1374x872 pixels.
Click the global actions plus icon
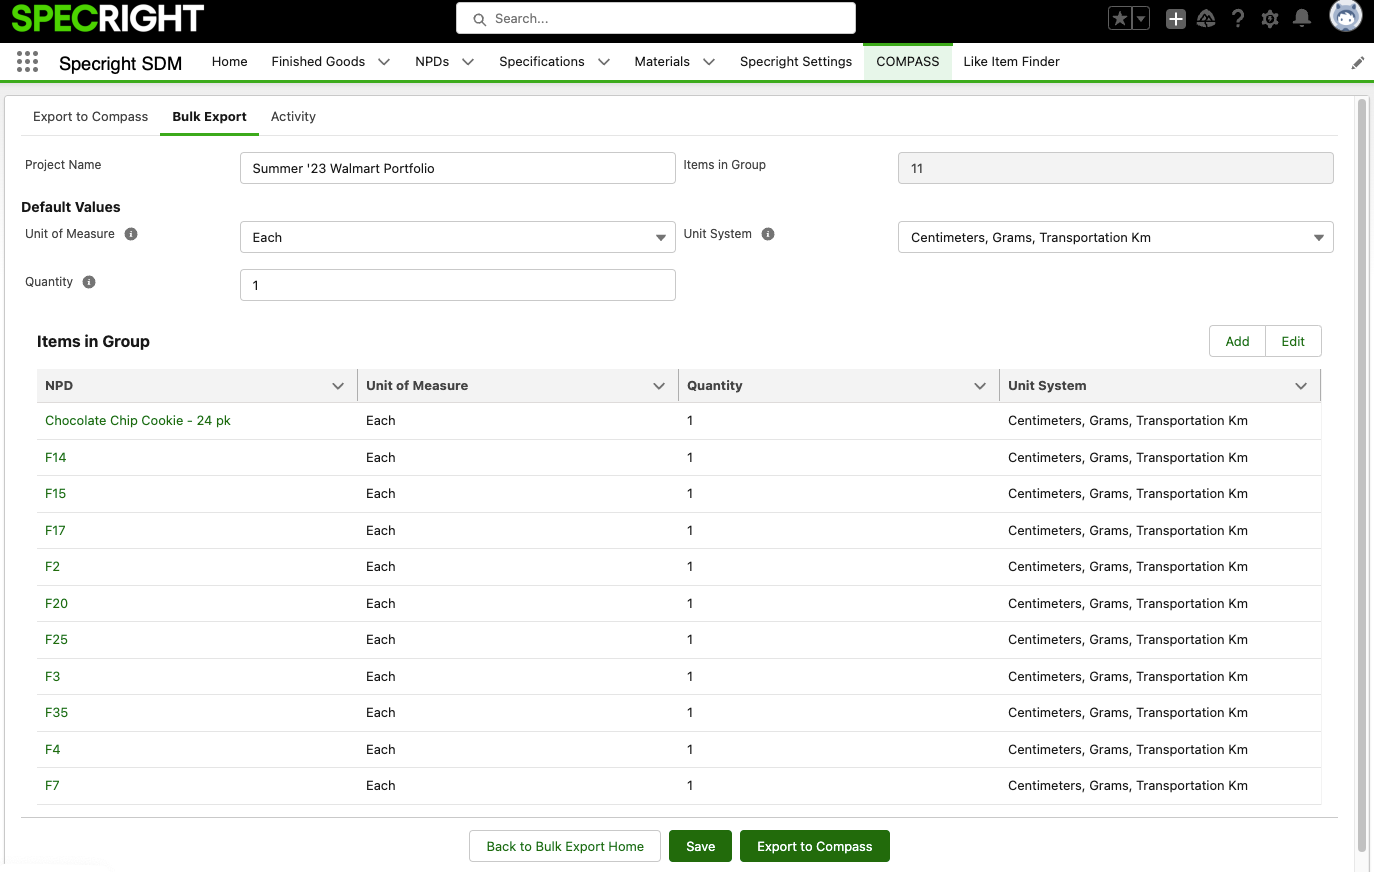coord(1176,19)
